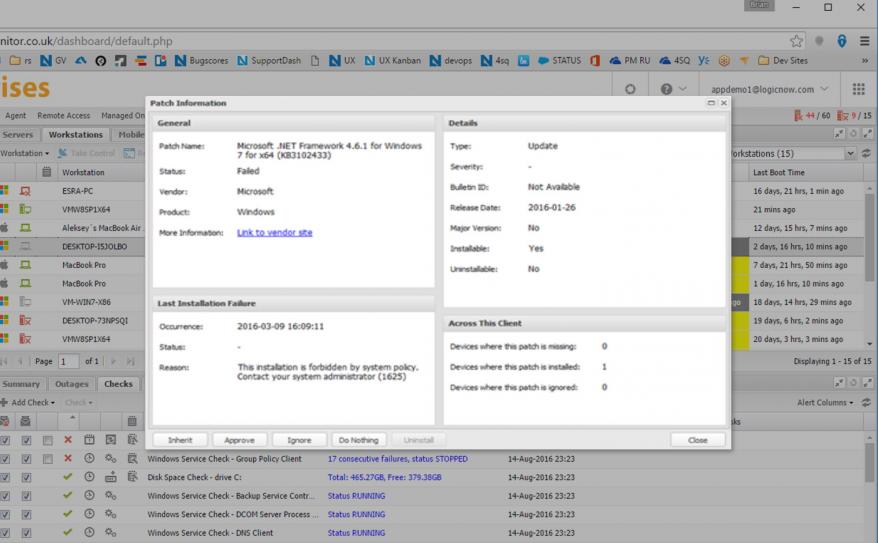Click the page number input field
Image resolution: width=878 pixels, height=543 pixels.
(x=68, y=362)
